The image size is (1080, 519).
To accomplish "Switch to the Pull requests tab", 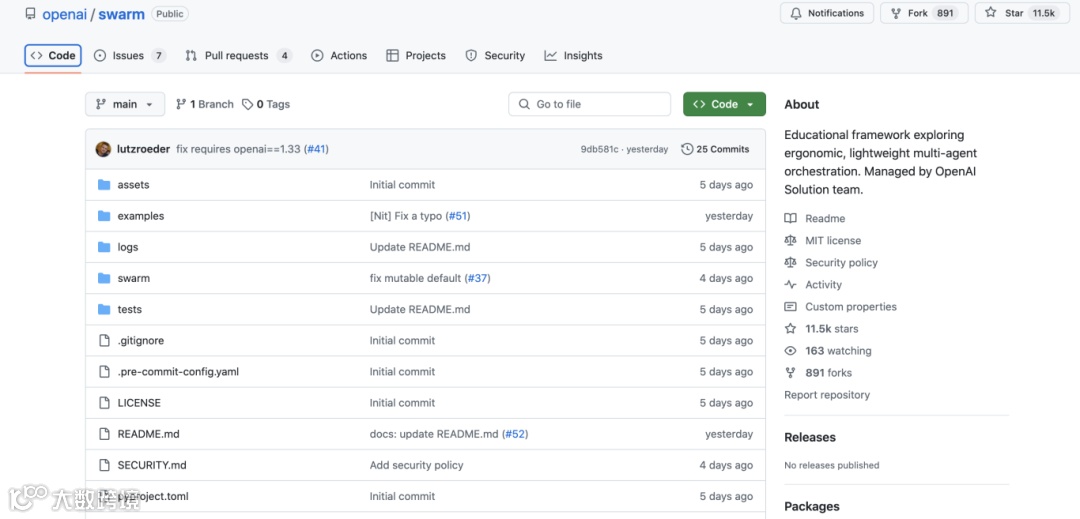I will pos(238,56).
